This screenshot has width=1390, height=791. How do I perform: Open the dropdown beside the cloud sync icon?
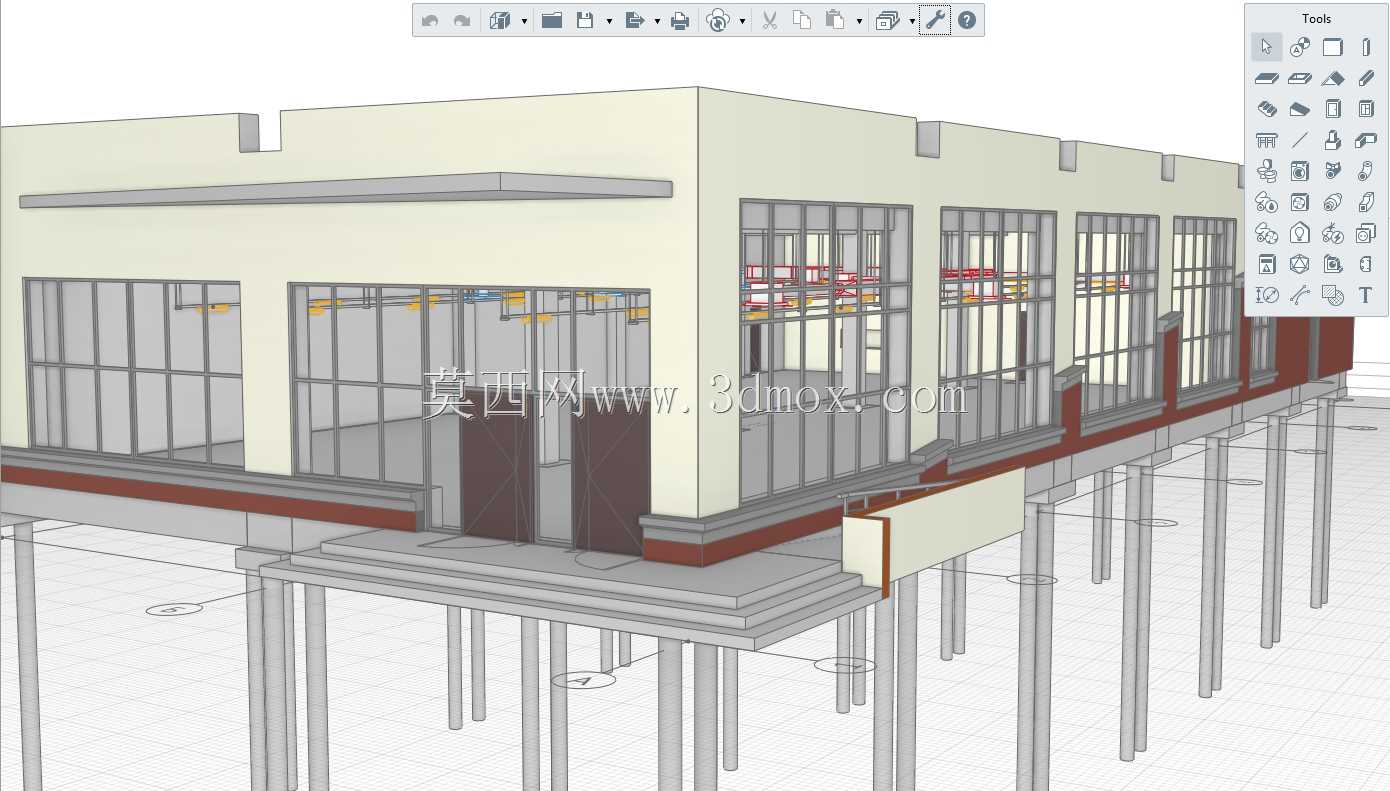click(742, 21)
